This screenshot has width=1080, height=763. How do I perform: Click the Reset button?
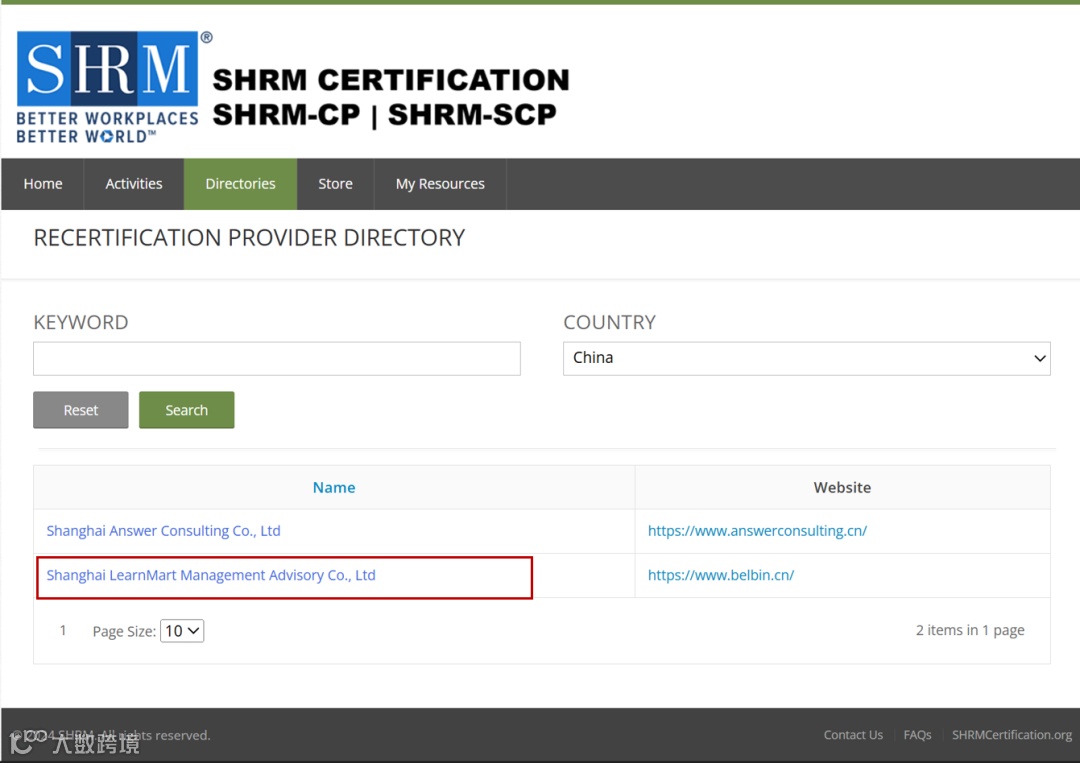point(81,410)
